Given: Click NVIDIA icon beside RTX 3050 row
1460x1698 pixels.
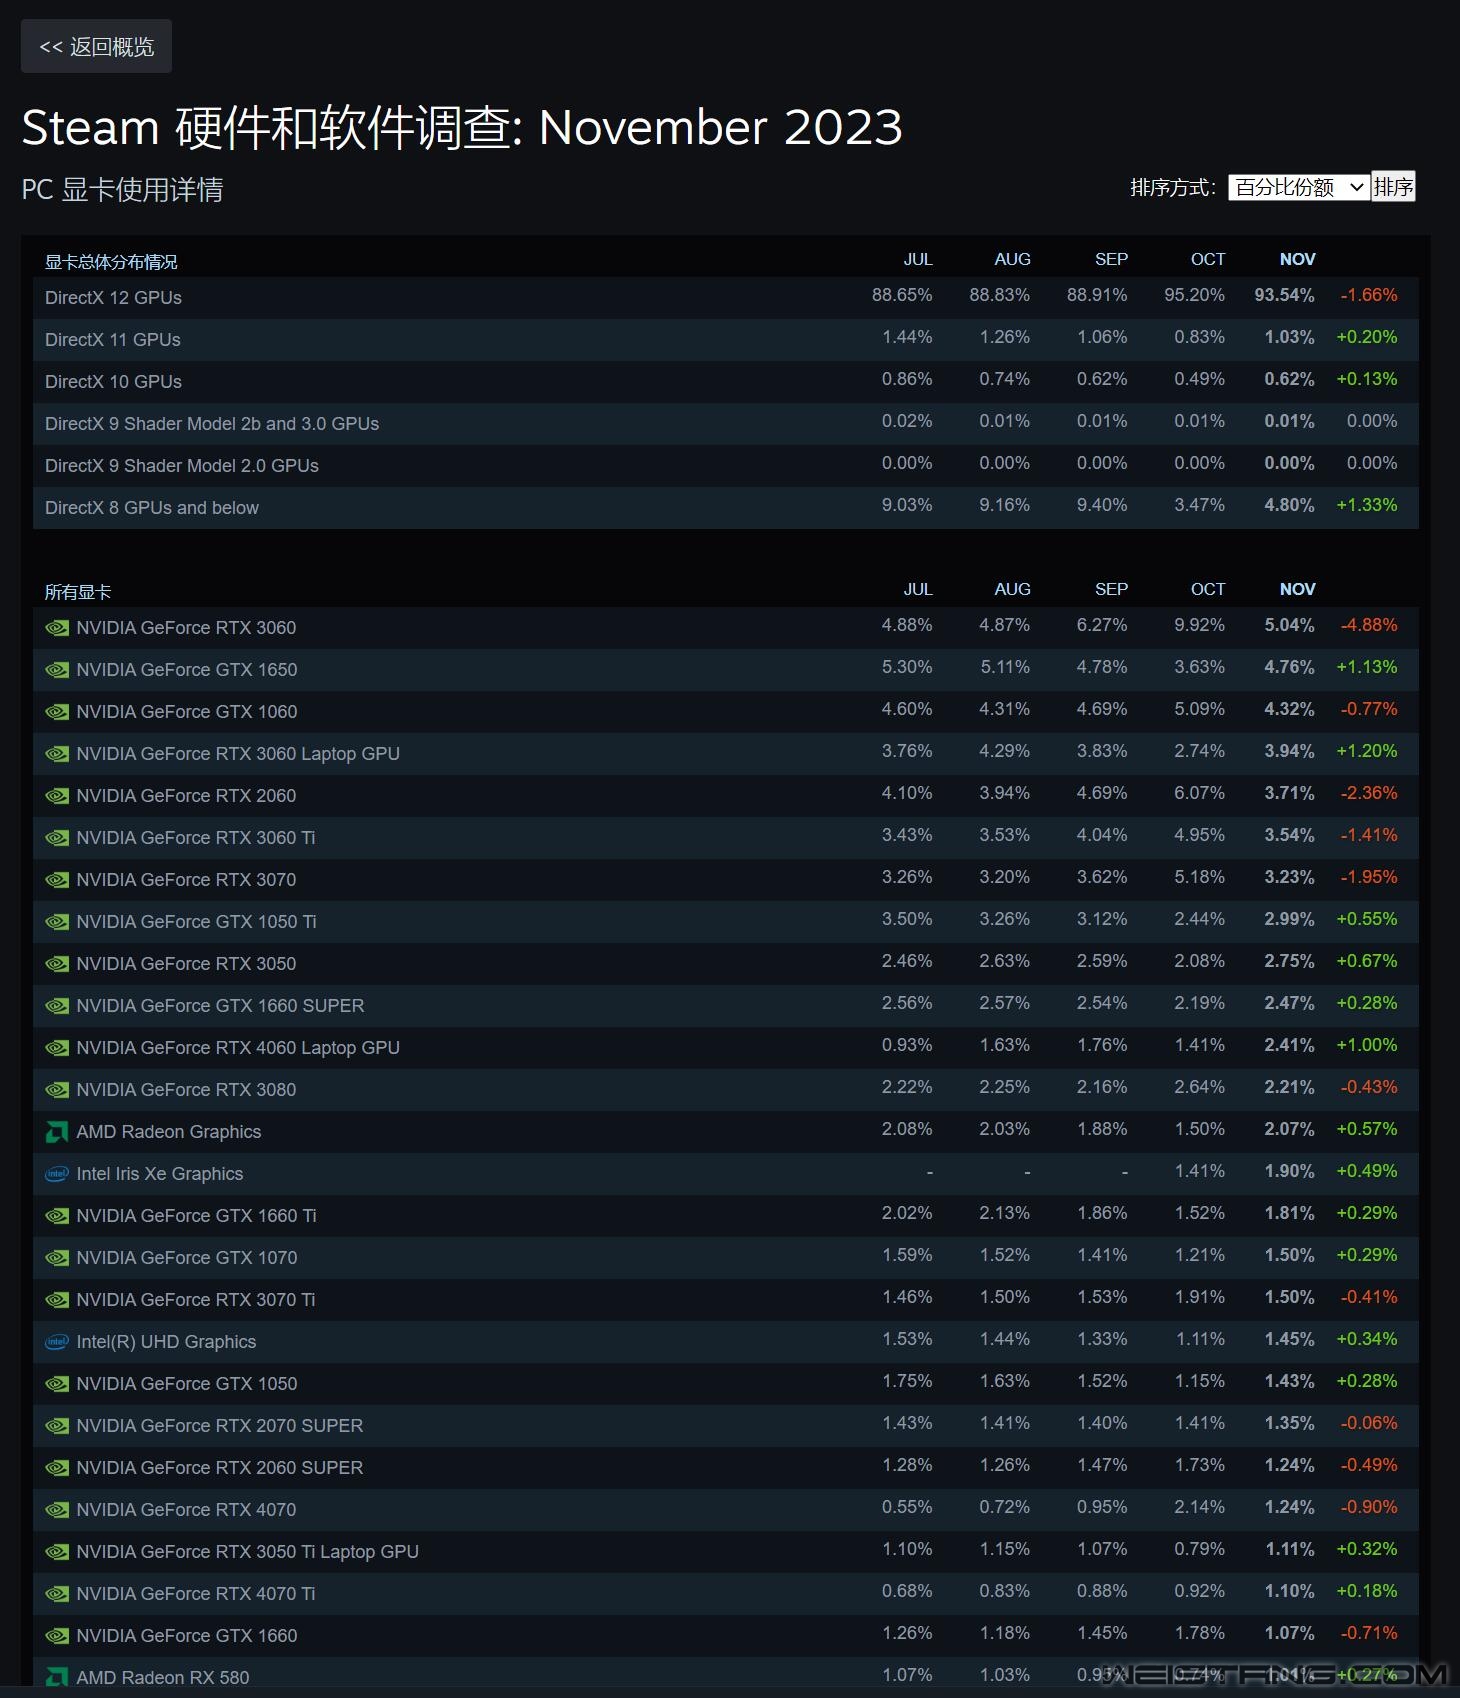Looking at the screenshot, I should pos(57,964).
